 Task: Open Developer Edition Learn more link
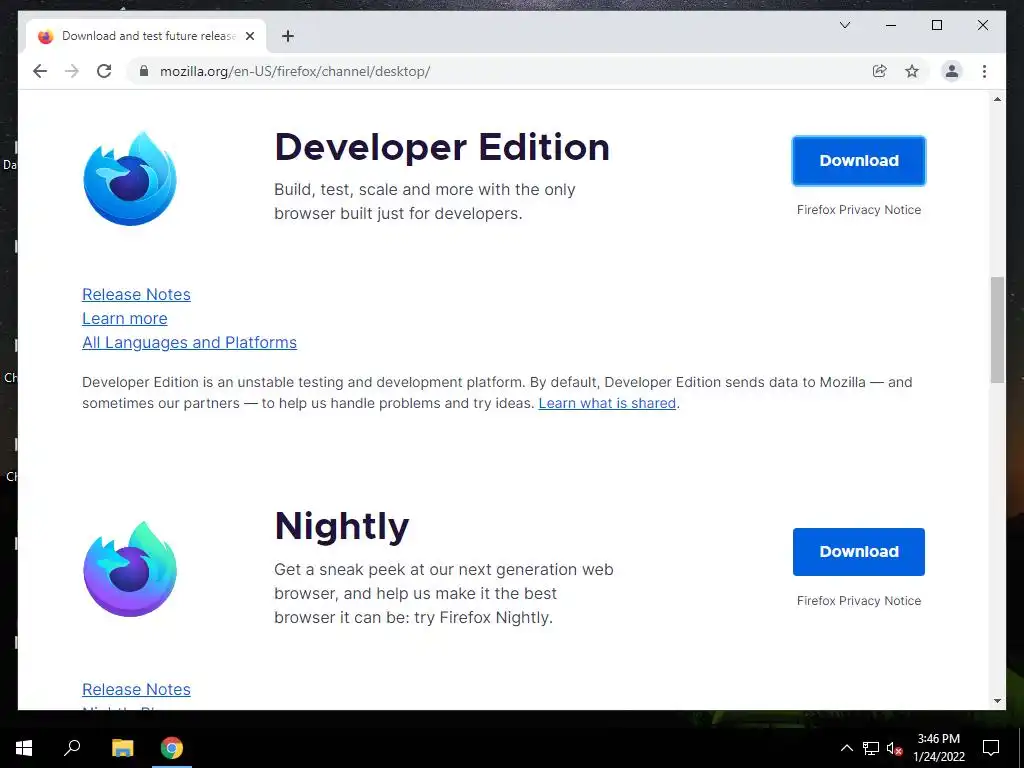pos(125,319)
